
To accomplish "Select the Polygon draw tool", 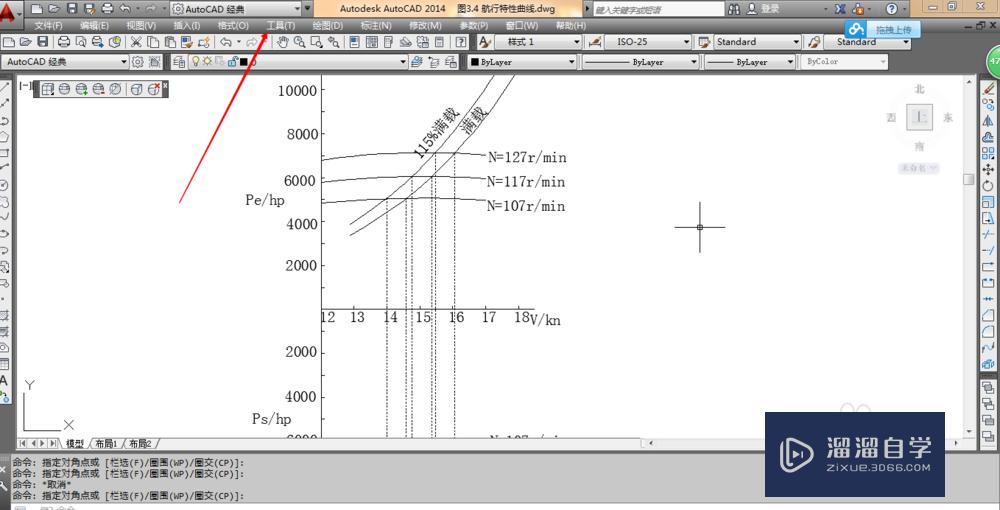I will pos(5,136).
